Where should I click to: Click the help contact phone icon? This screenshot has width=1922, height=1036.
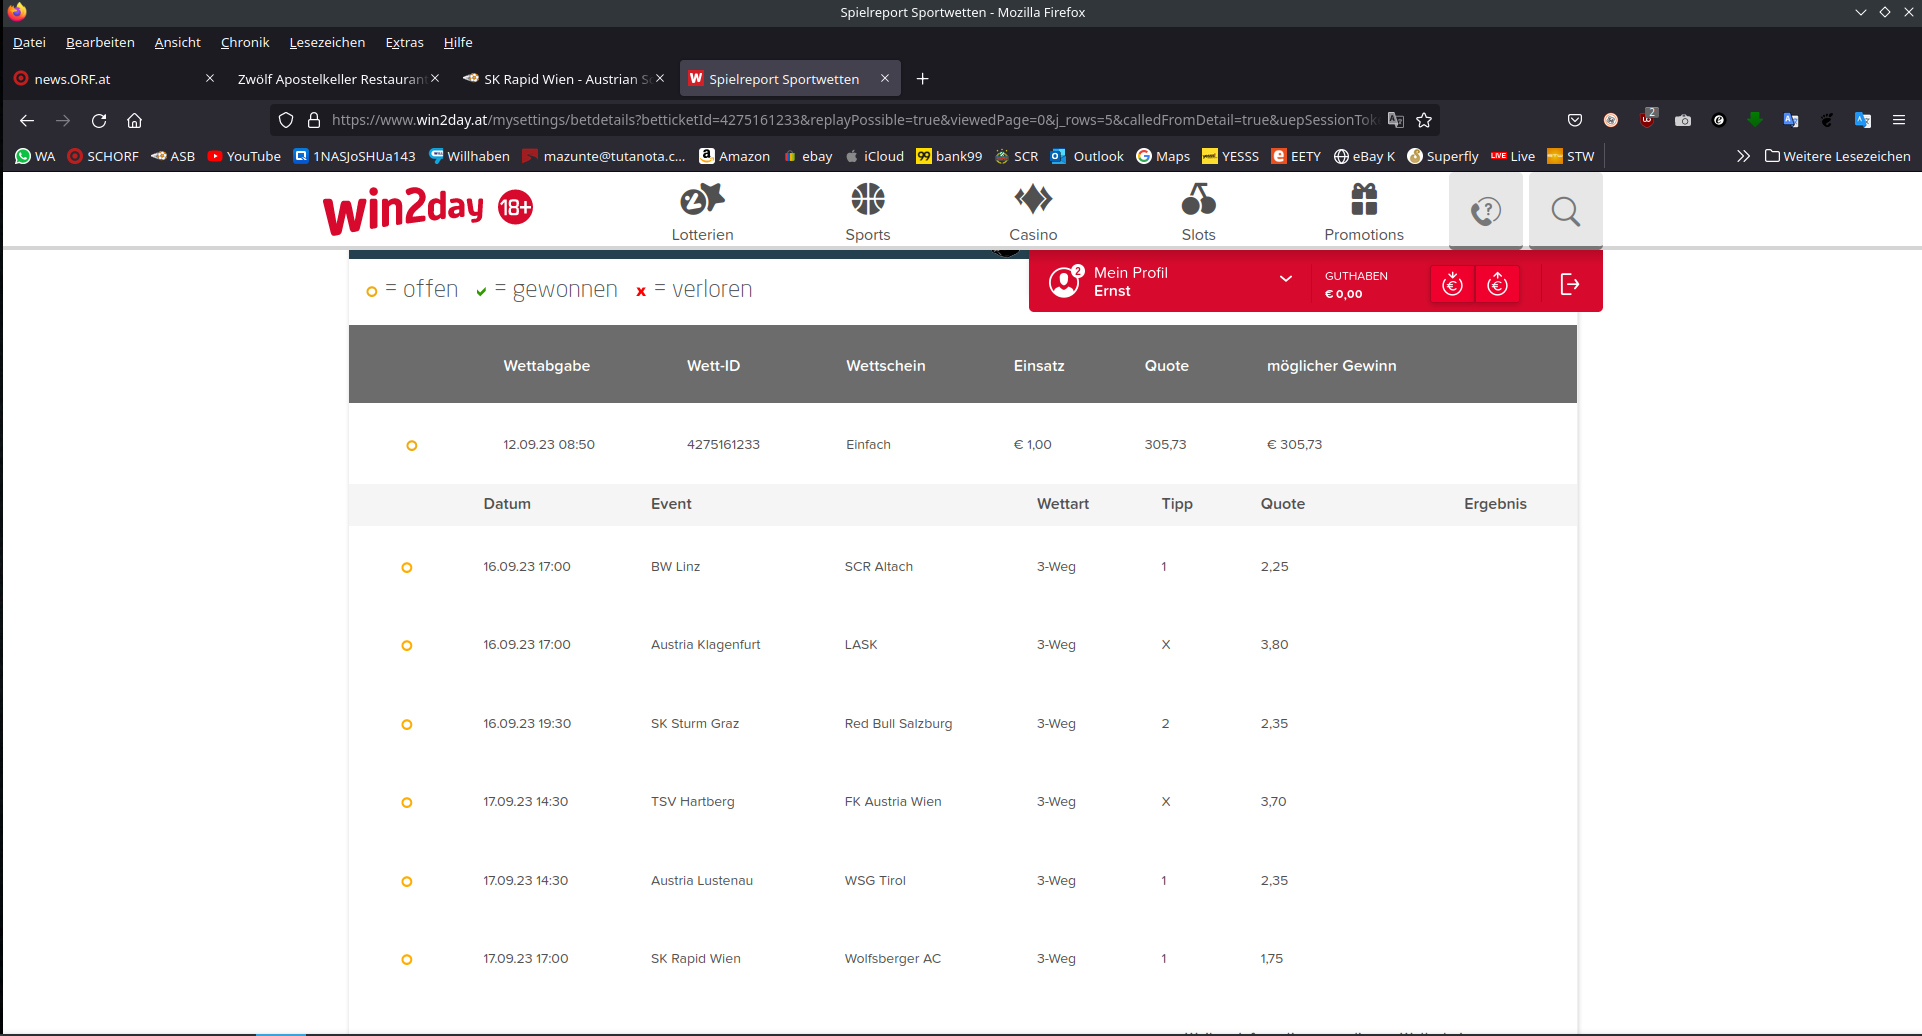tap(1486, 211)
